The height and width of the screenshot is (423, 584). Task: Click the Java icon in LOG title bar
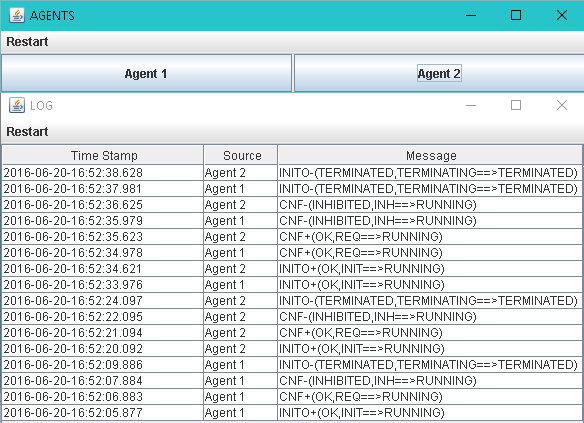[x=17, y=105]
